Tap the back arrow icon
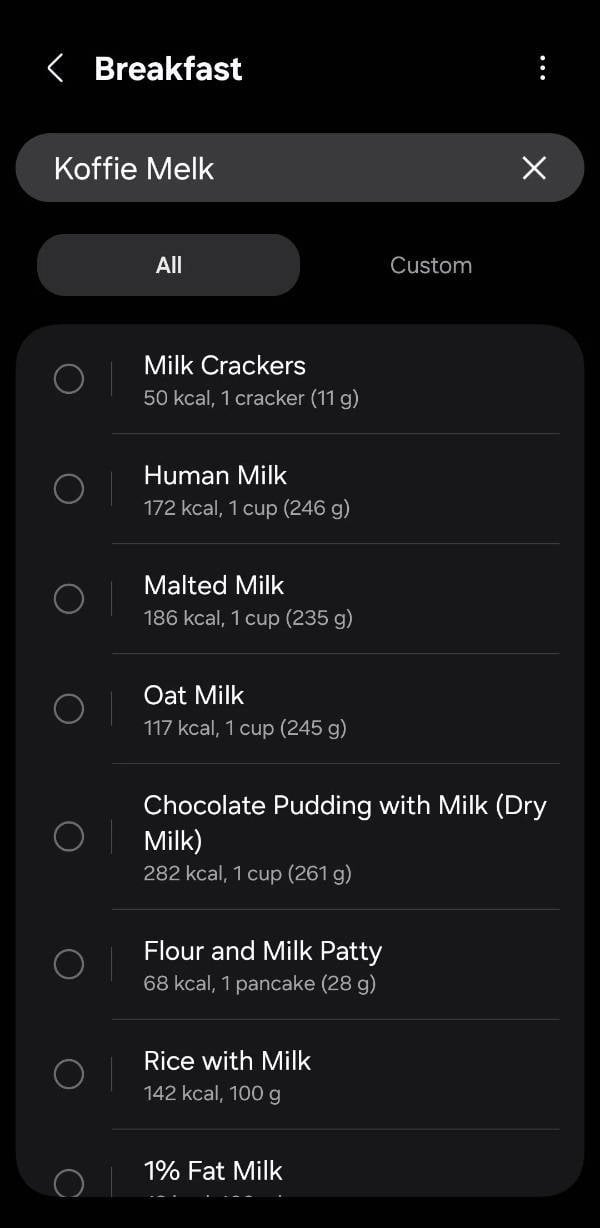This screenshot has width=600, height=1228. click(56, 68)
